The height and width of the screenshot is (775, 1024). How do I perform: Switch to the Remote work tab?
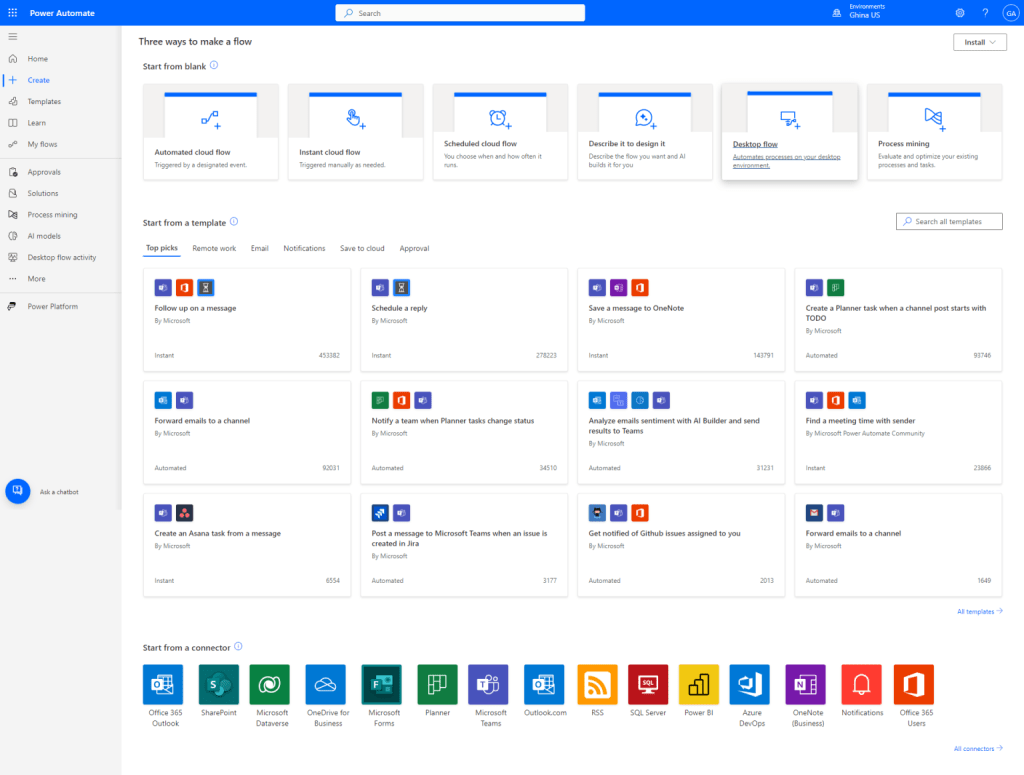(x=214, y=249)
